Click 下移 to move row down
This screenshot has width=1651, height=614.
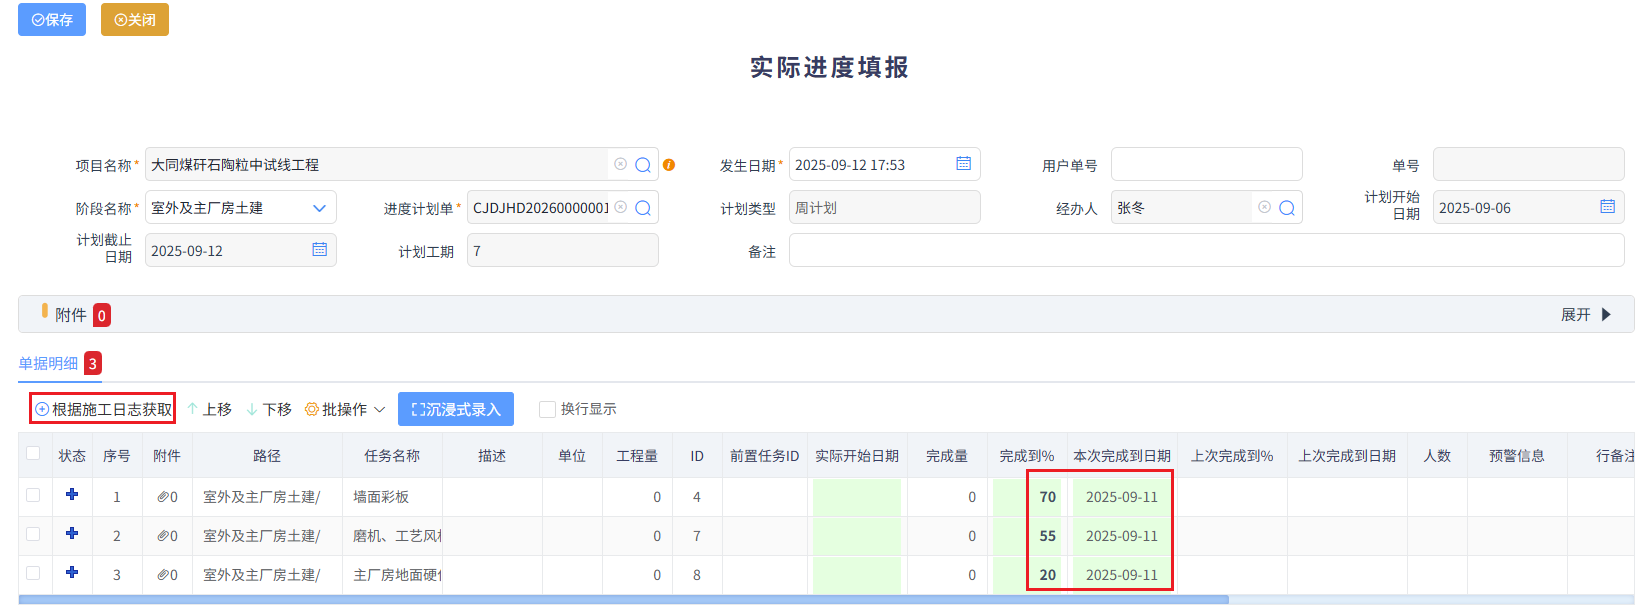point(269,409)
